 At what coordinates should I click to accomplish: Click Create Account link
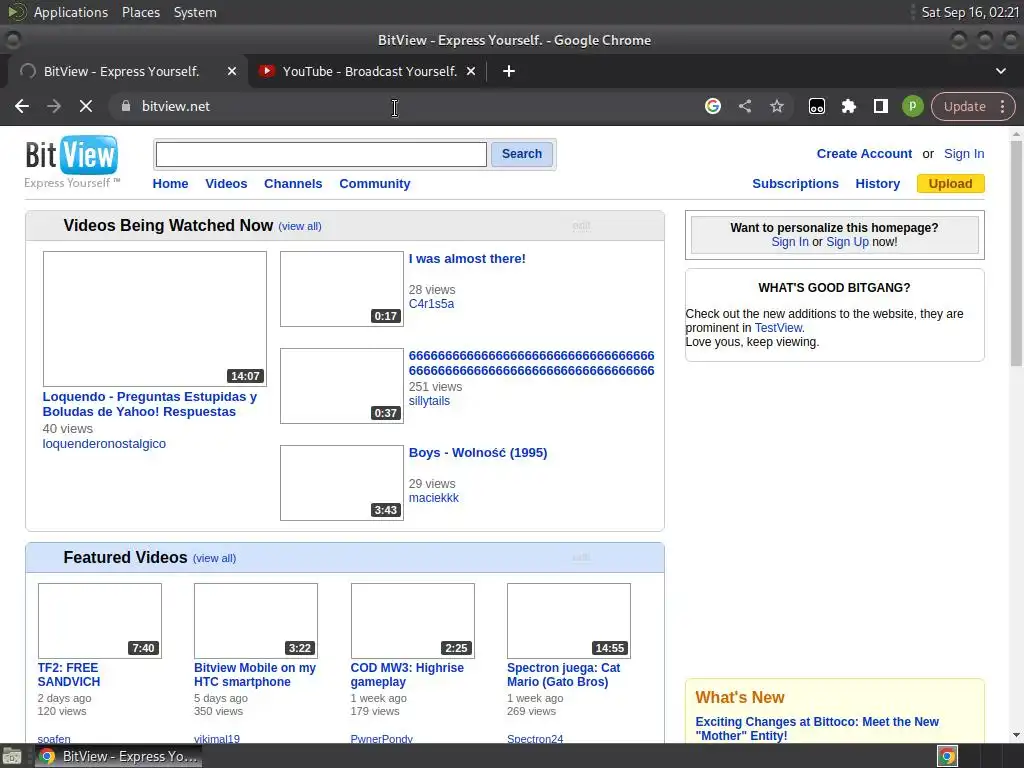click(x=864, y=153)
